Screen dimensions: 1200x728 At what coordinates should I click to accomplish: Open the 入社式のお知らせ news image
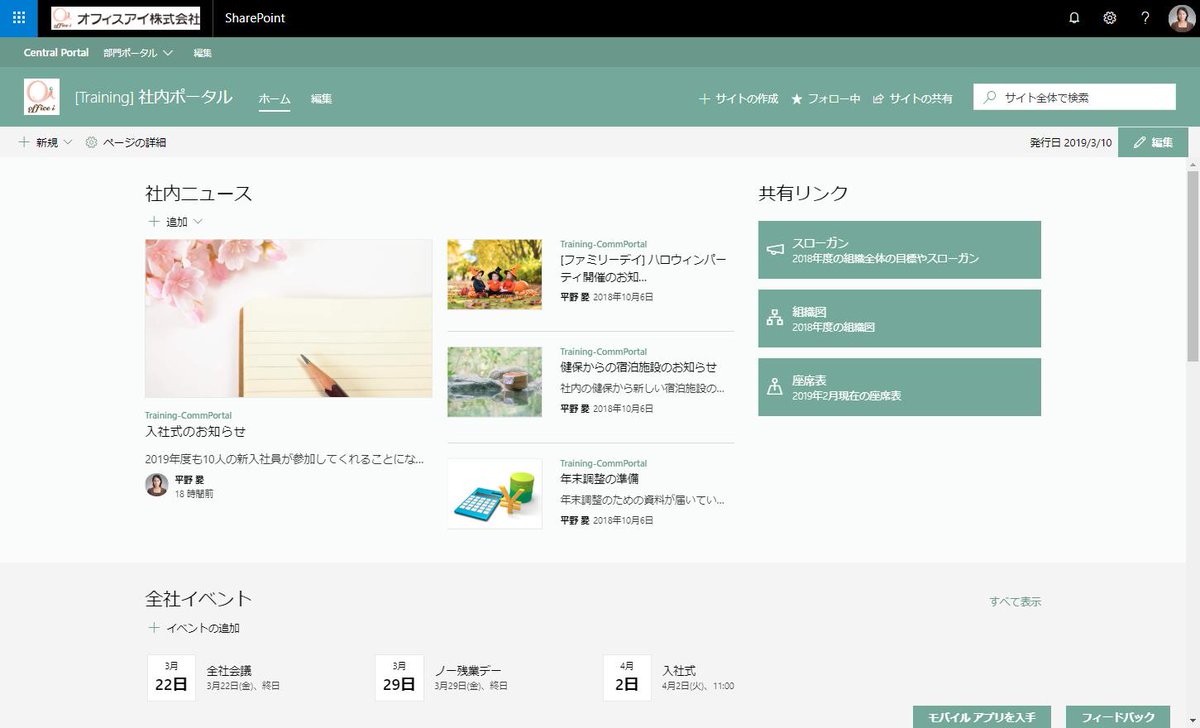(x=289, y=318)
